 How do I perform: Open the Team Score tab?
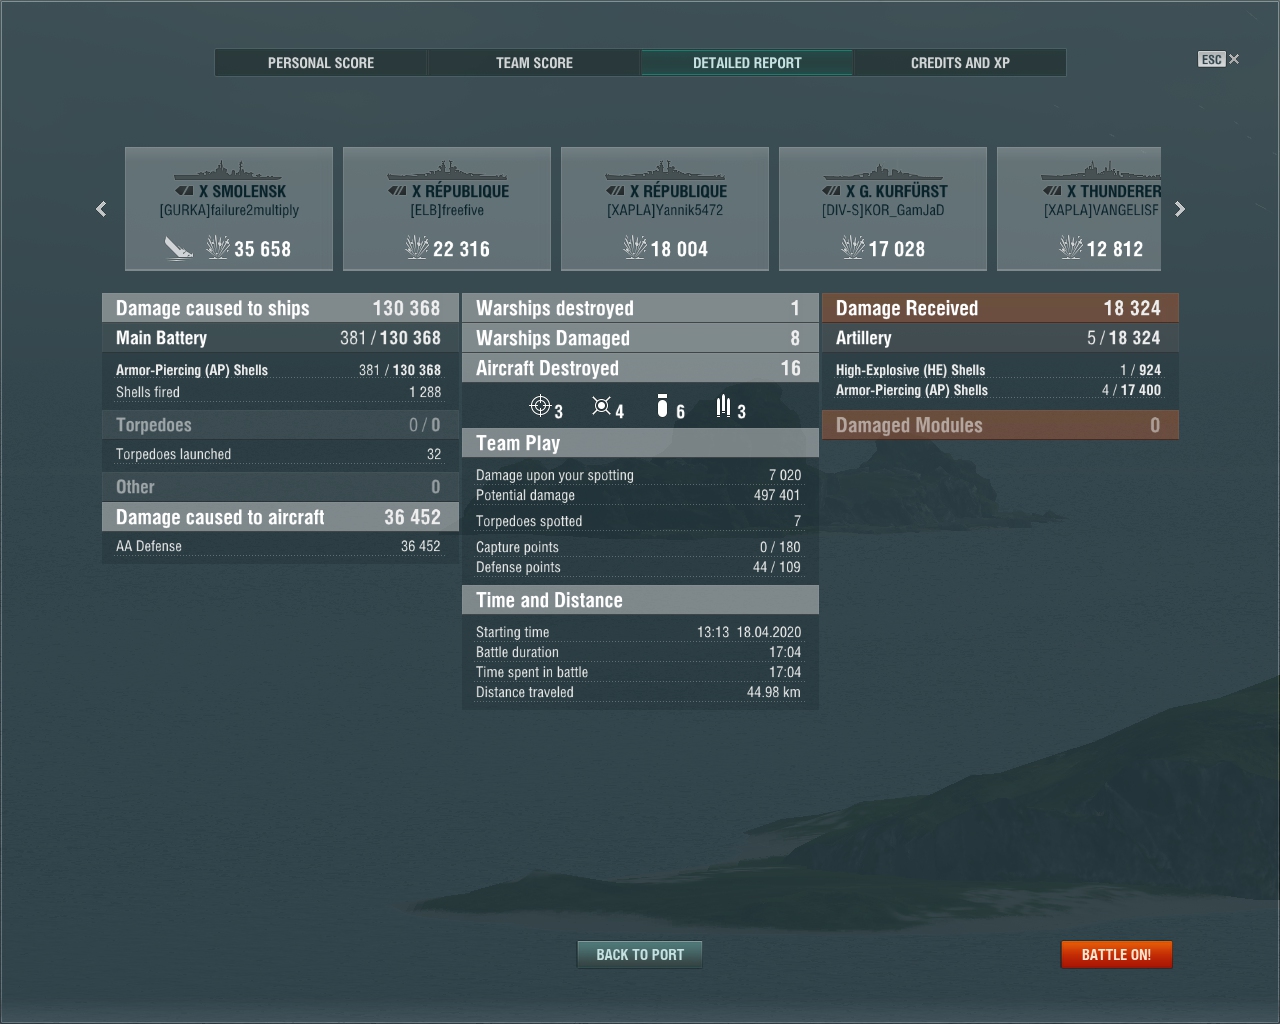pyautogui.click(x=534, y=63)
